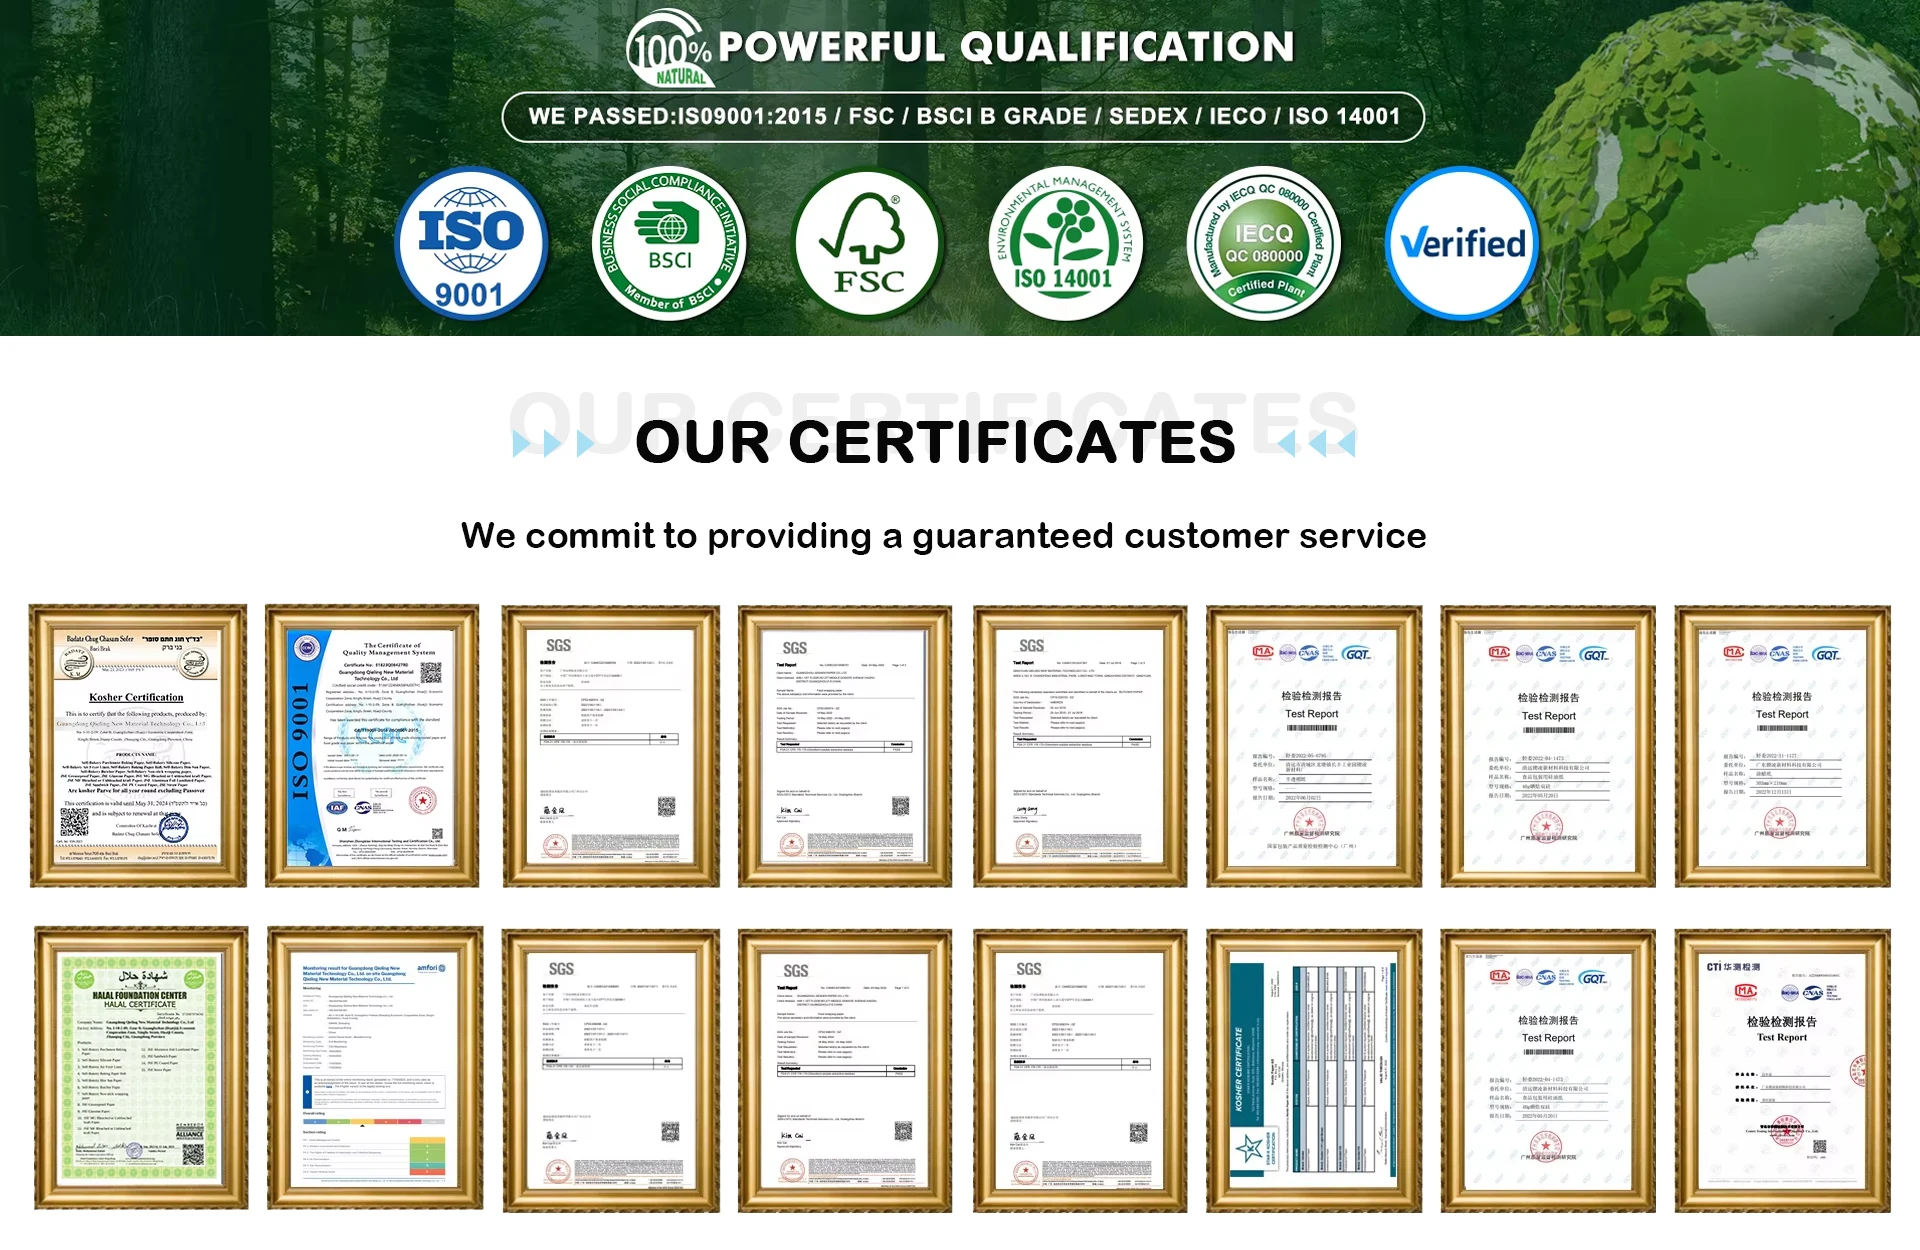Click the ISO 14001 environmental badge
The width and height of the screenshot is (1920, 1250).
tap(1065, 244)
